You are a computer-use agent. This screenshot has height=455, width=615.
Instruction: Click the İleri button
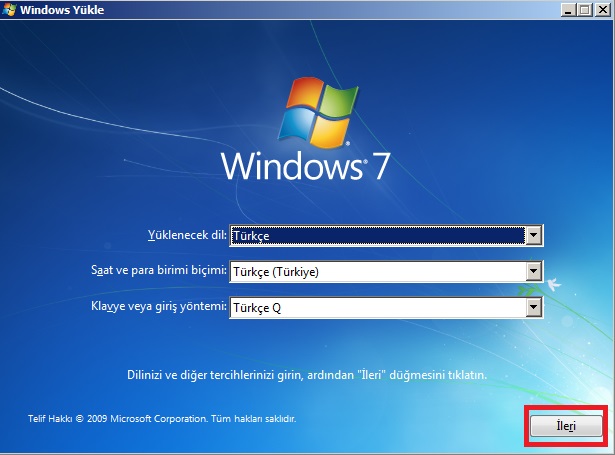pyautogui.click(x=566, y=426)
